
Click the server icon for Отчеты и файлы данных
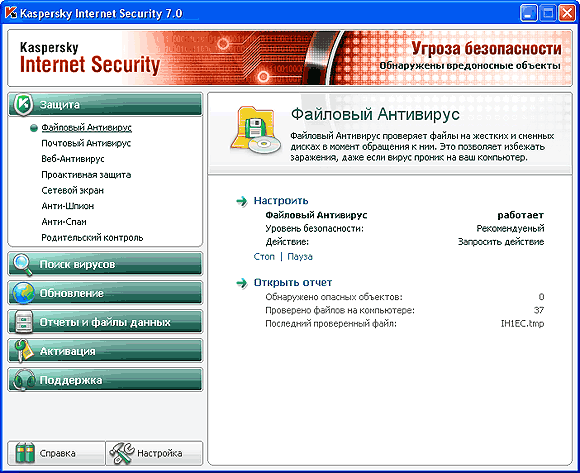click(24, 322)
